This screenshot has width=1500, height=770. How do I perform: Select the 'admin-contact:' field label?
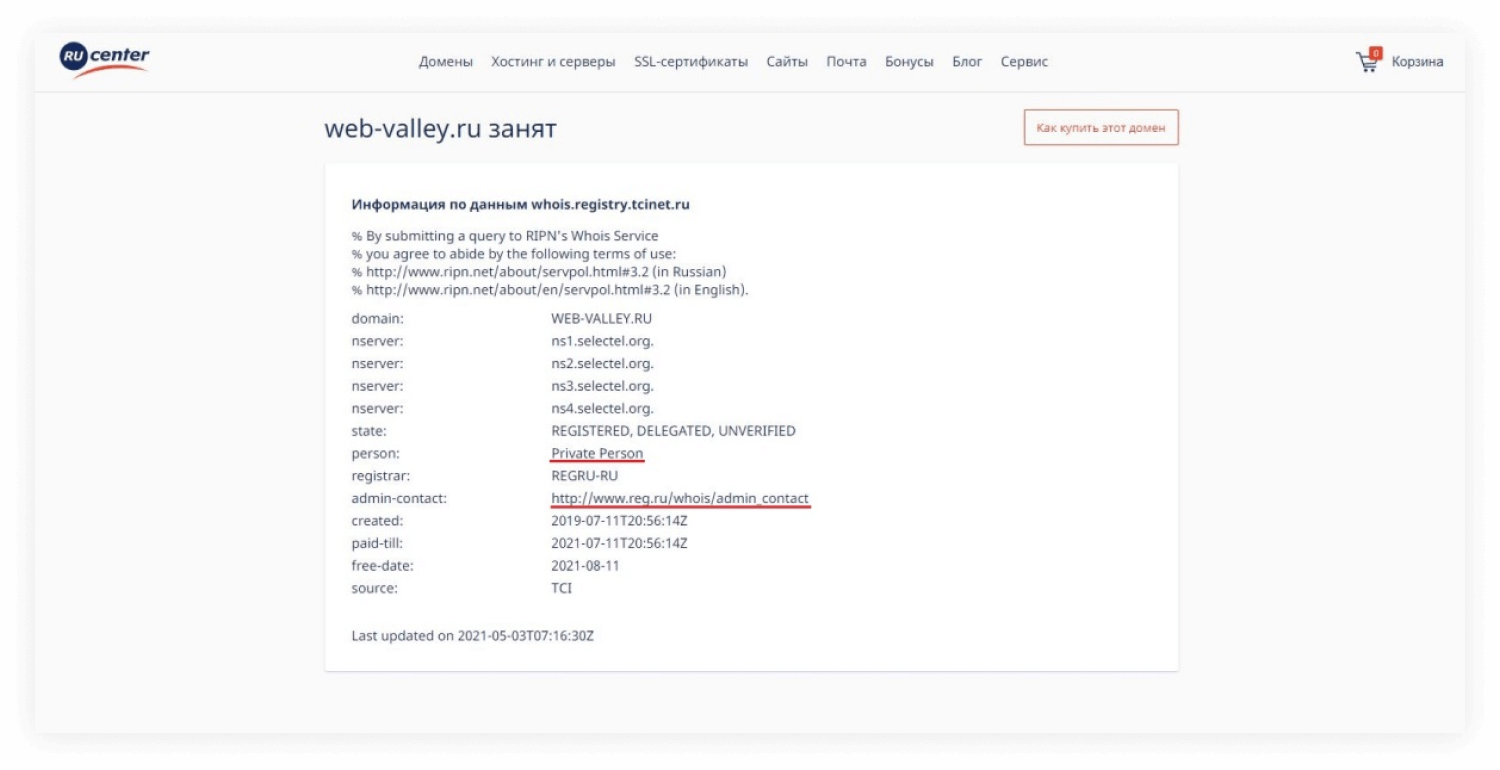[x=398, y=499]
